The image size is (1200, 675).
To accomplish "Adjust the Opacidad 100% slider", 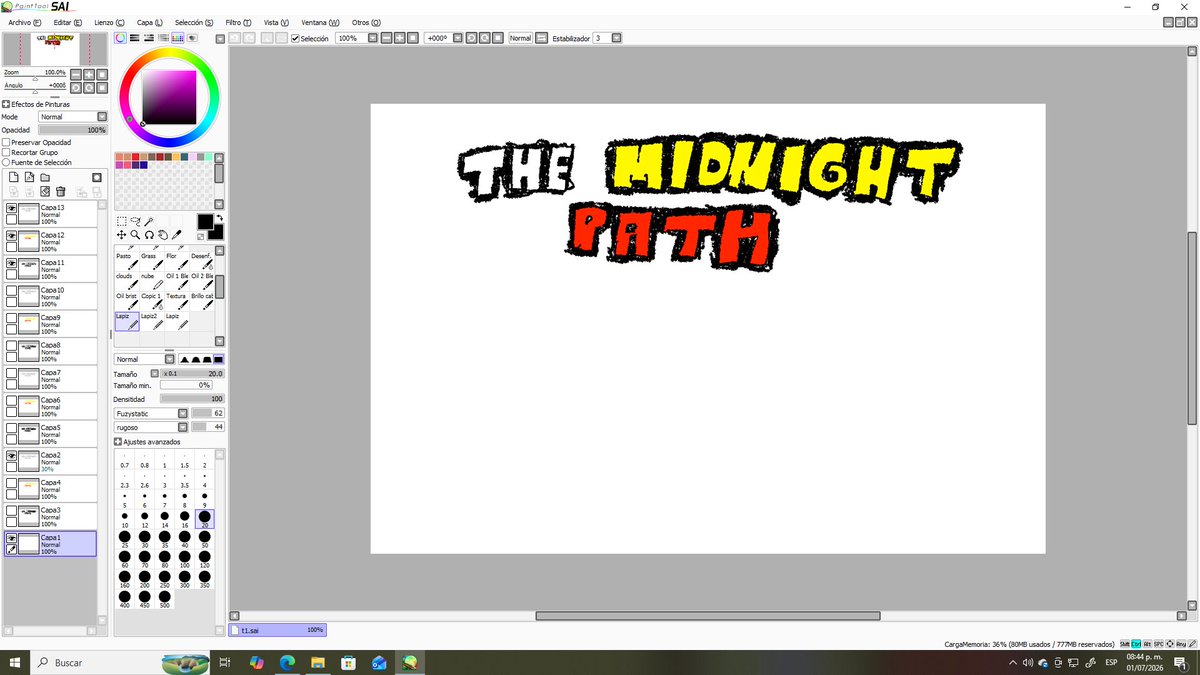I will pos(72,130).
